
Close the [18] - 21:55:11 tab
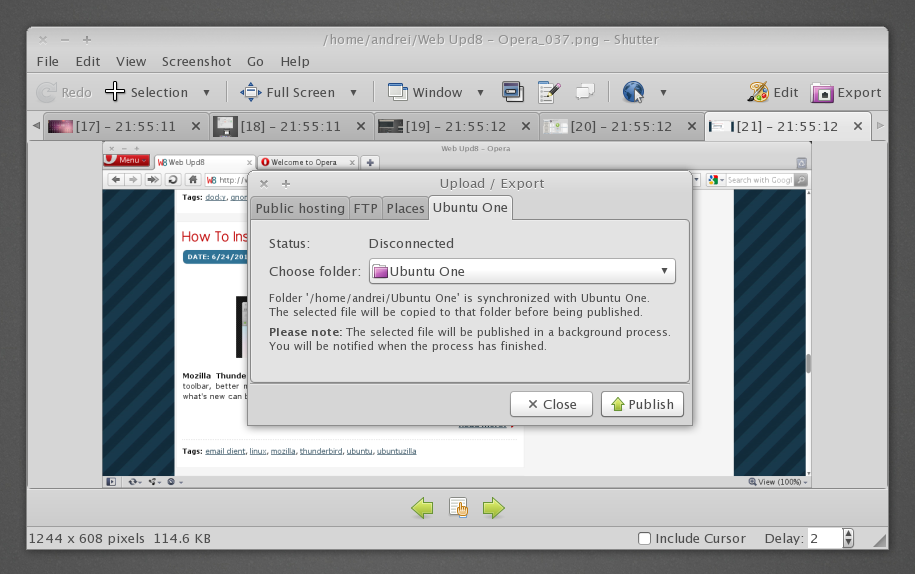(x=361, y=126)
